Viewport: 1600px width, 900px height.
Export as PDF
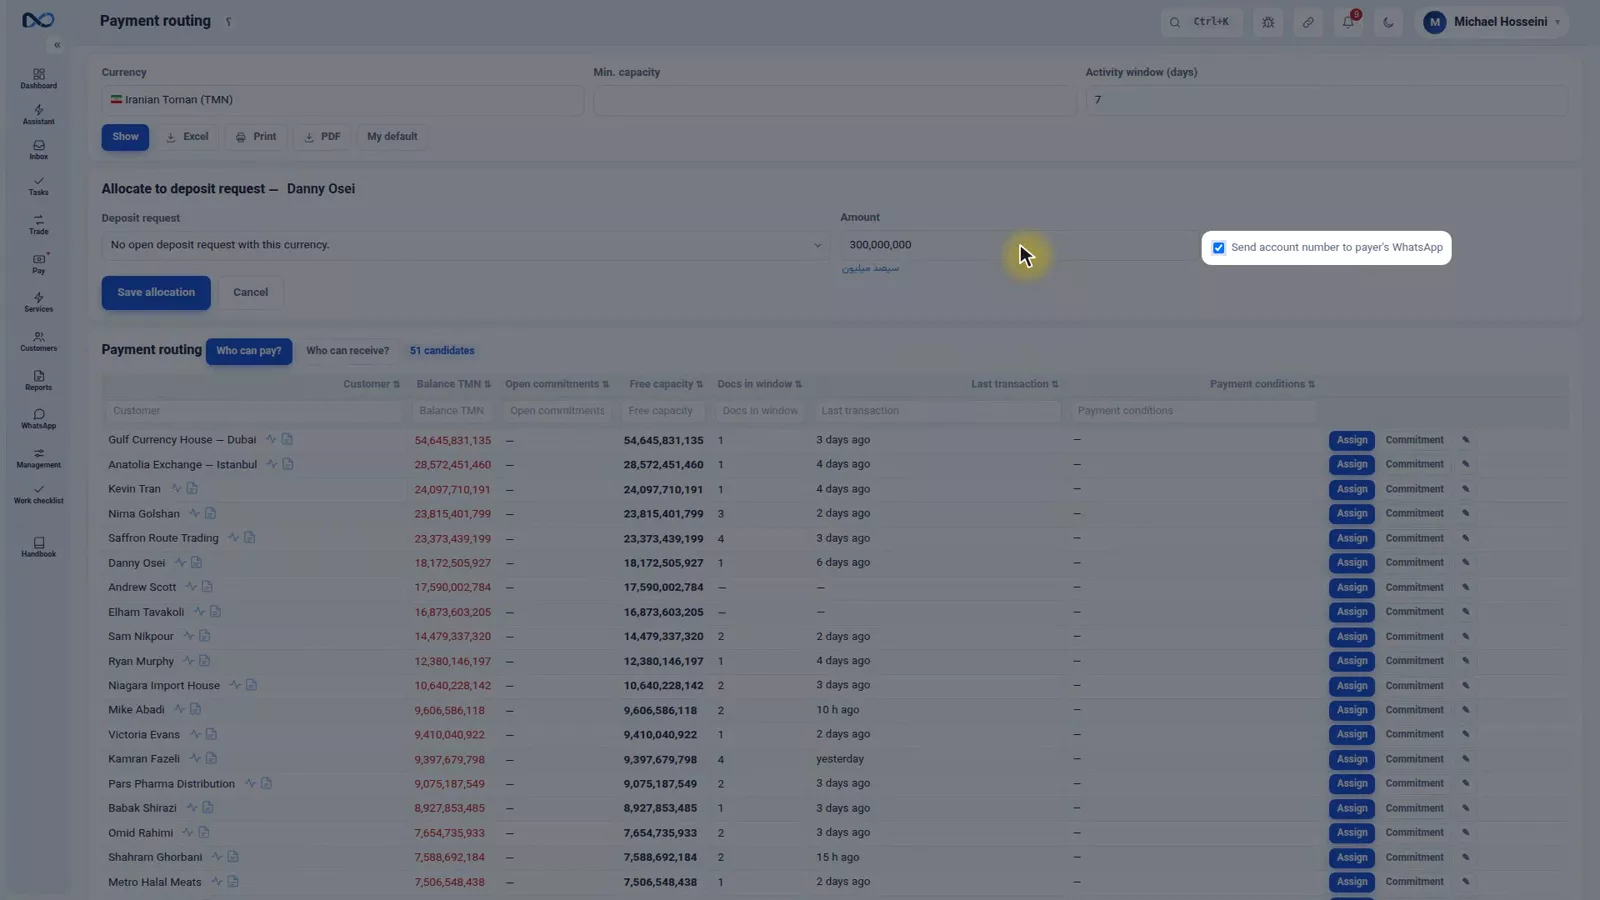coord(322,137)
